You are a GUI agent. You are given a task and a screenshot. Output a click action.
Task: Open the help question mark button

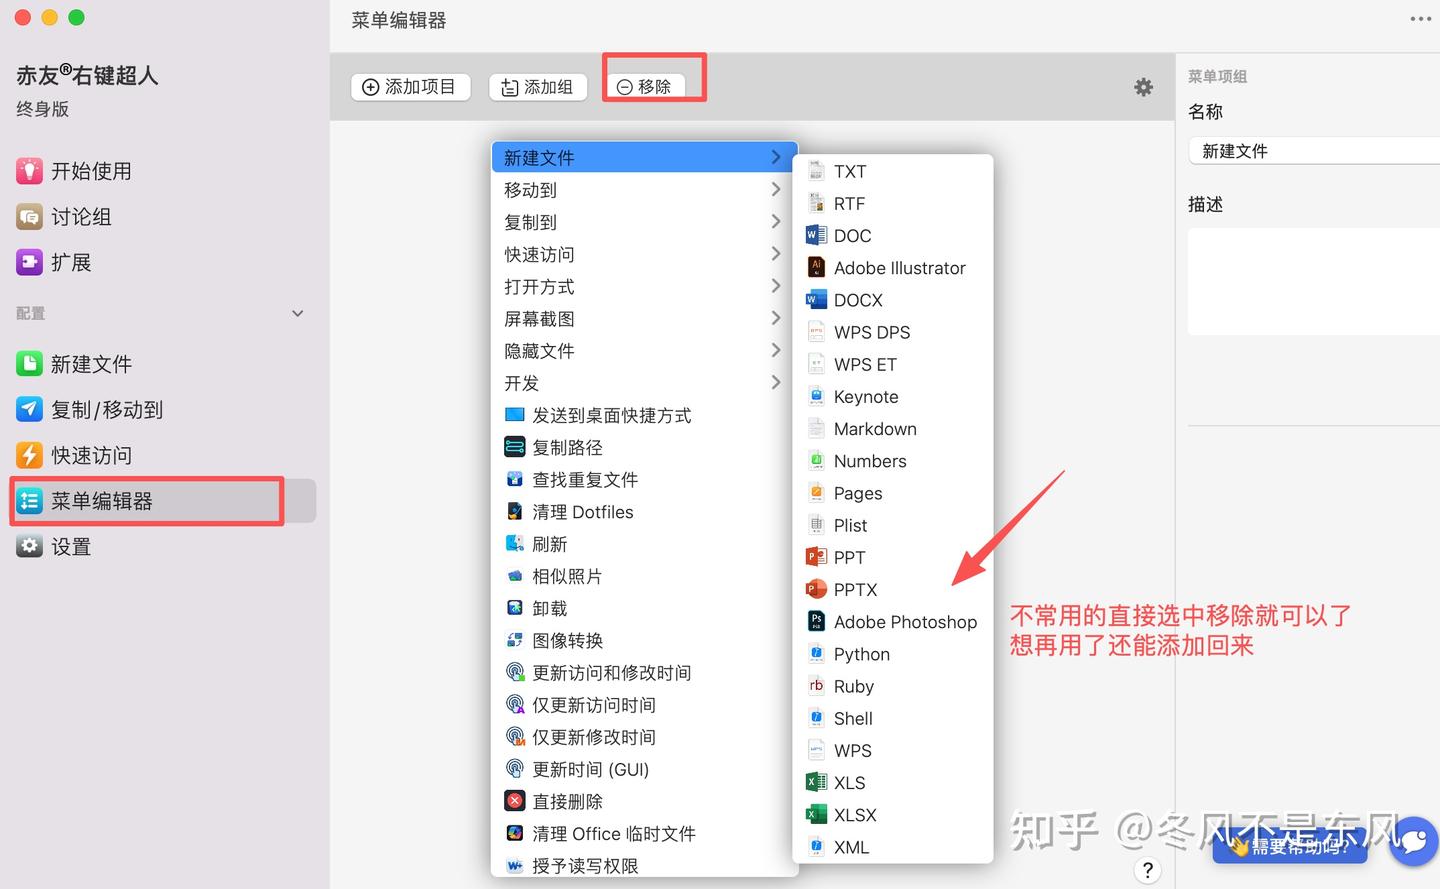click(x=1147, y=869)
